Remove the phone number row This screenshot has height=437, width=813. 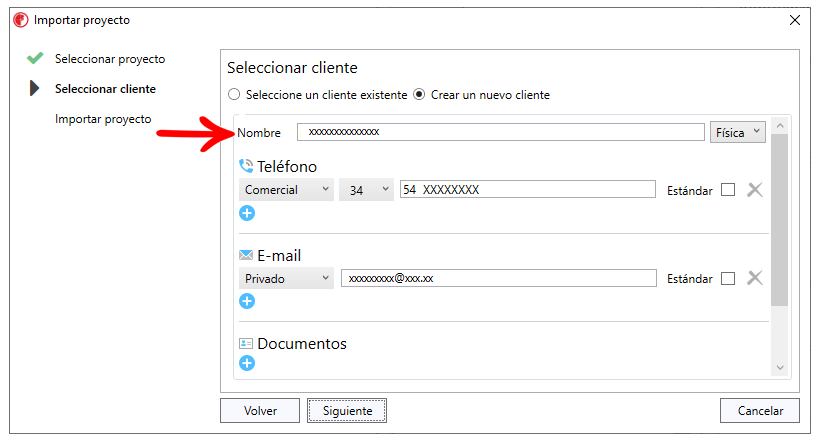point(755,190)
